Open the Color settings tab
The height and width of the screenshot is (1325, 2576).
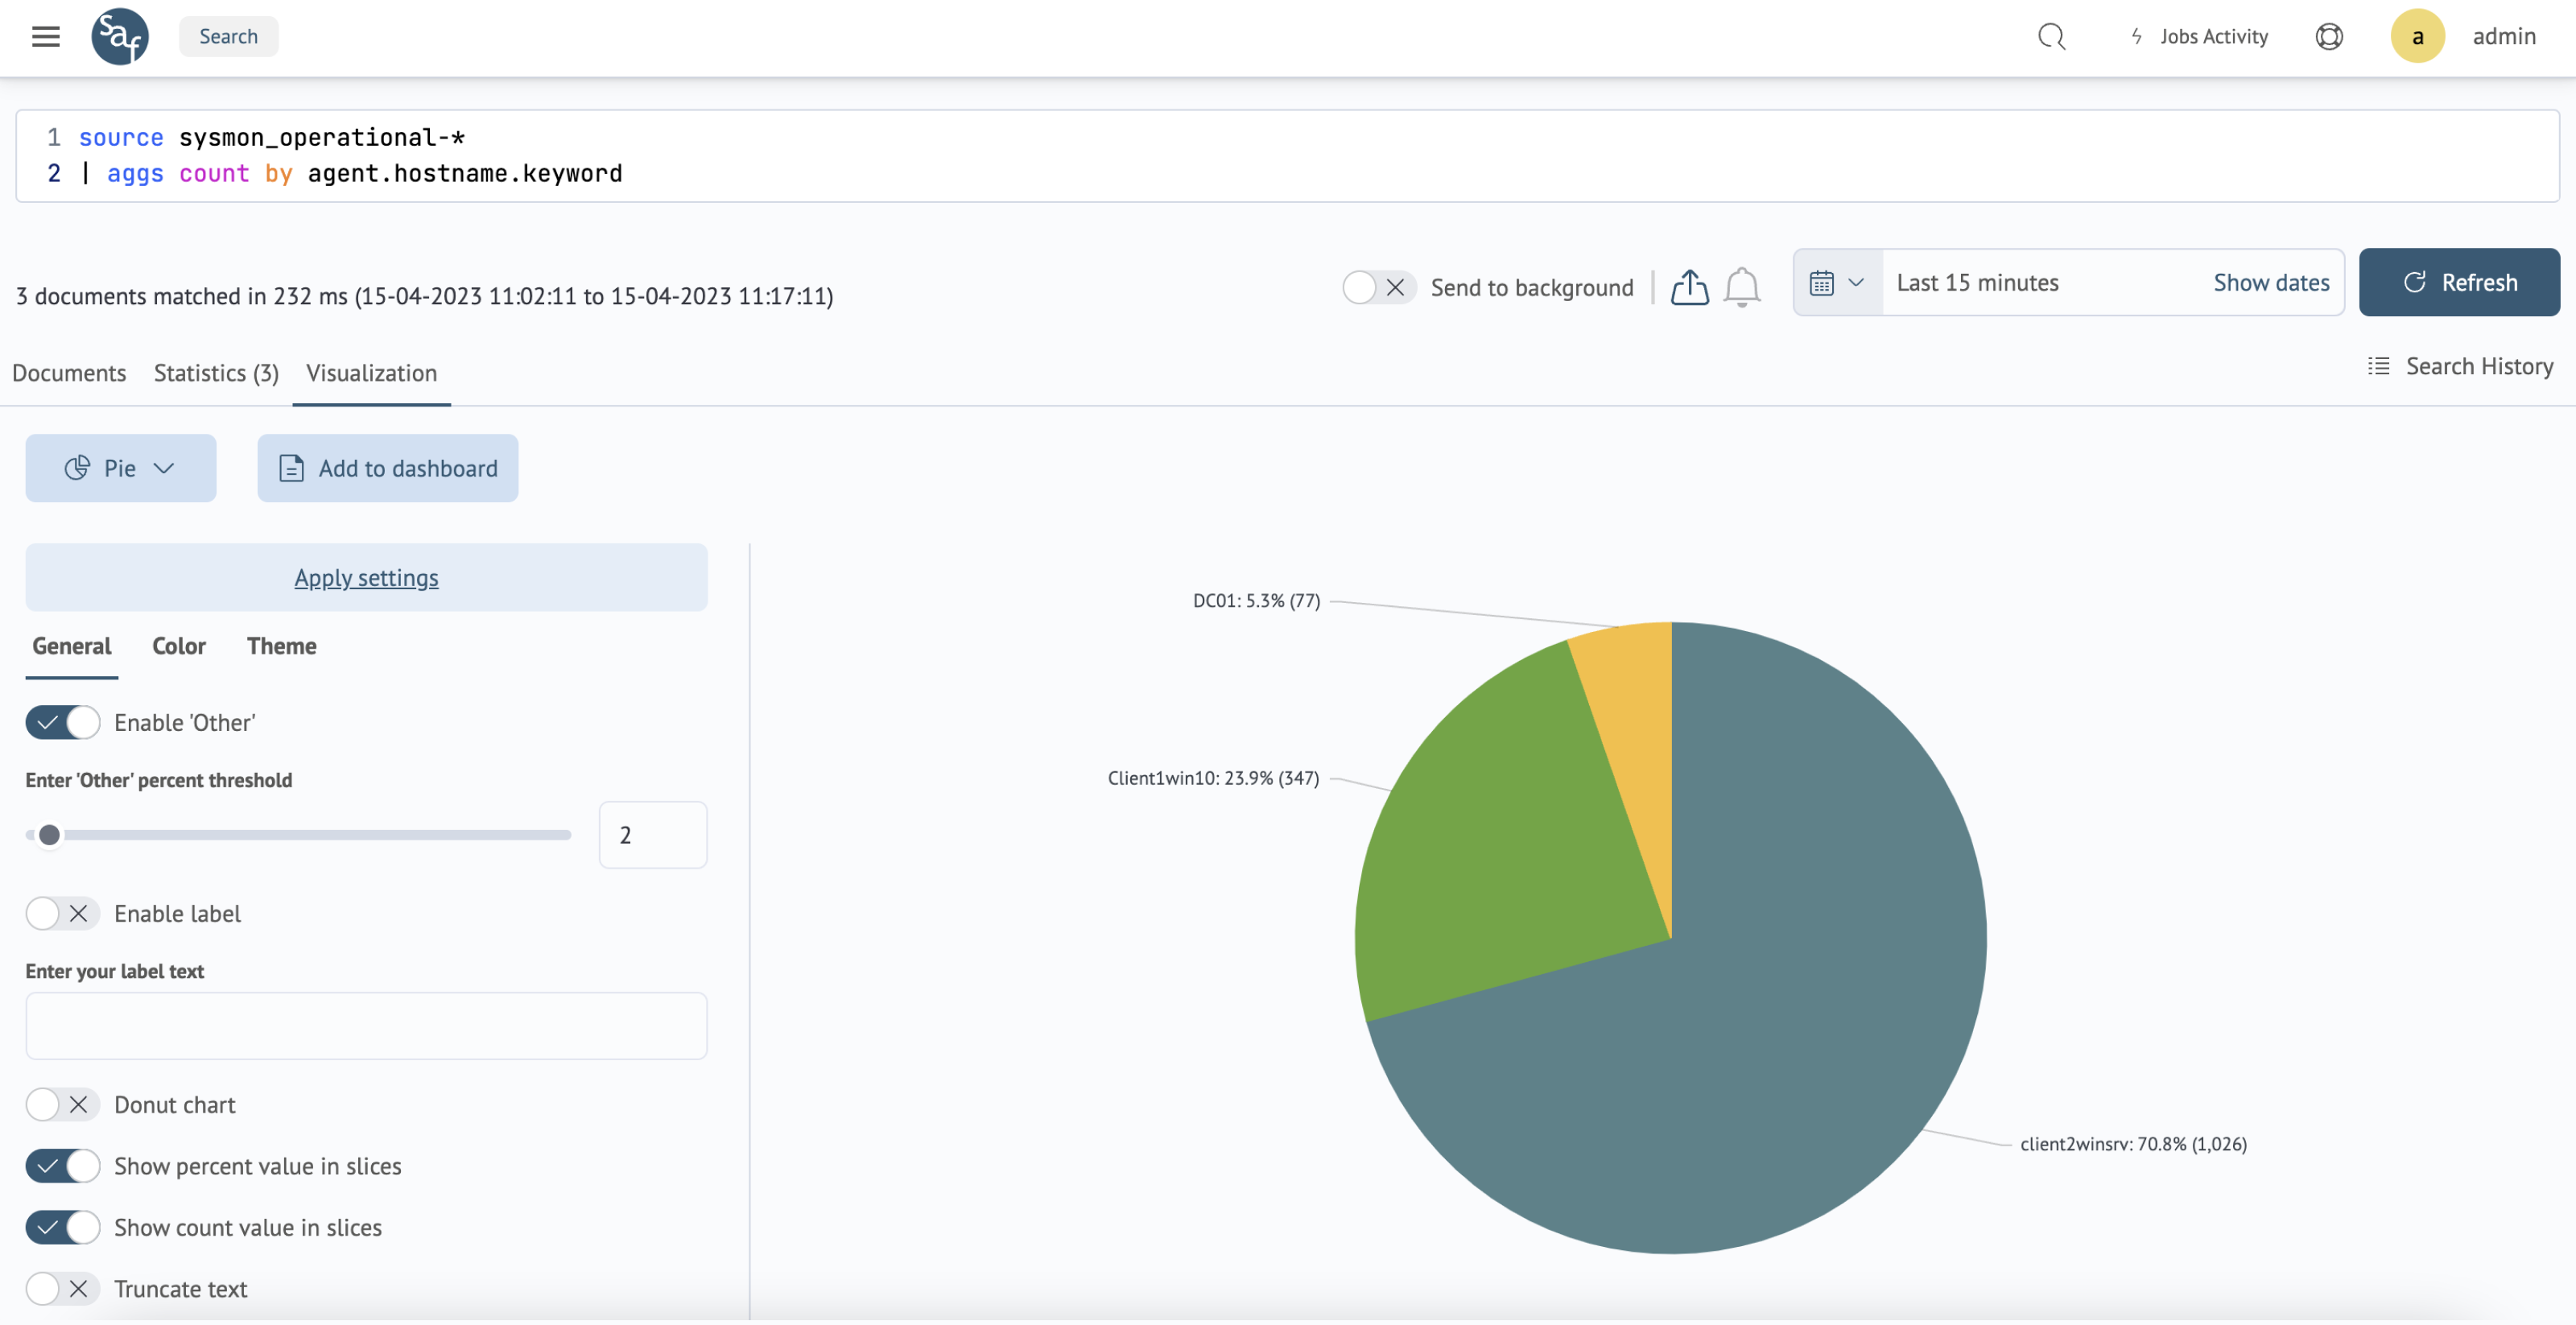click(x=179, y=646)
